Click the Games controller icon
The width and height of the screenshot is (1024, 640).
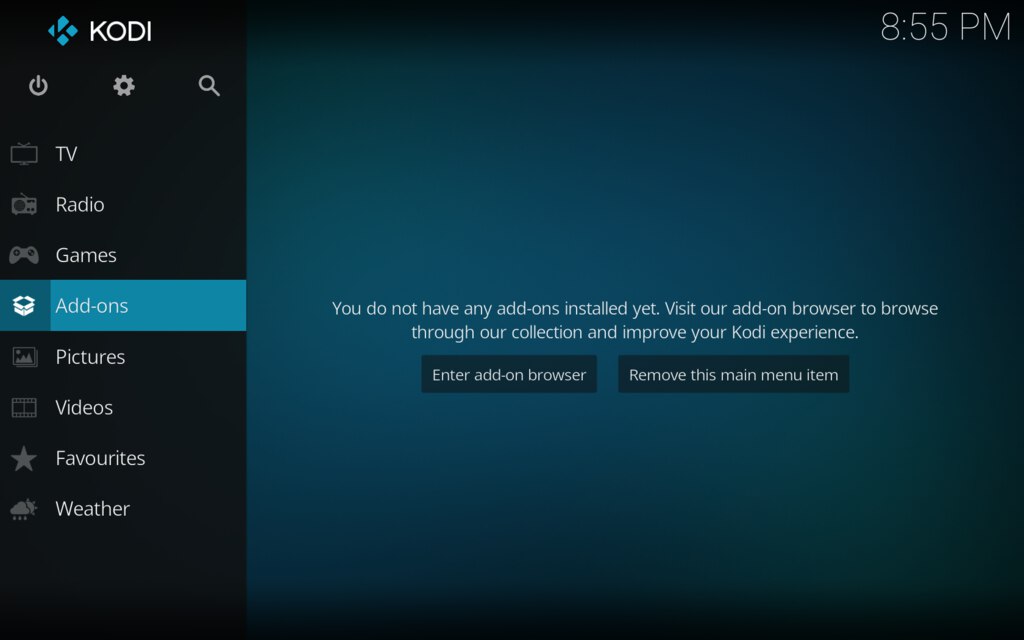point(24,255)
